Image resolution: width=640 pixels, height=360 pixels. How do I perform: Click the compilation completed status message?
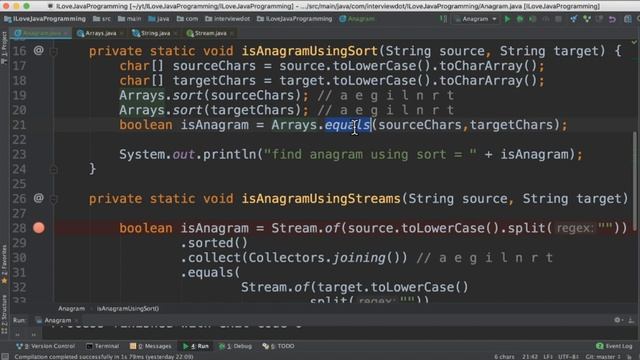104,357
